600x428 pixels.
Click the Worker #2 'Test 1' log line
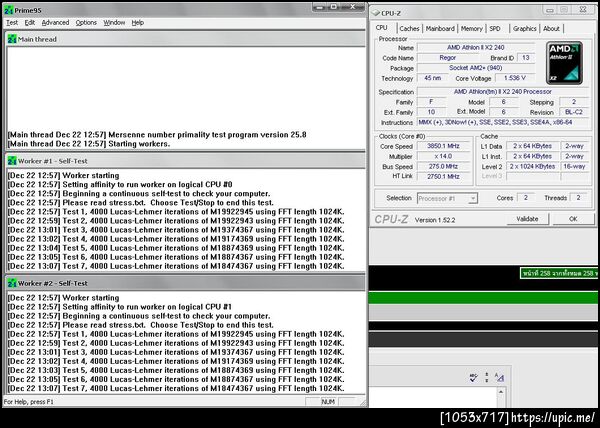point(176,334)
